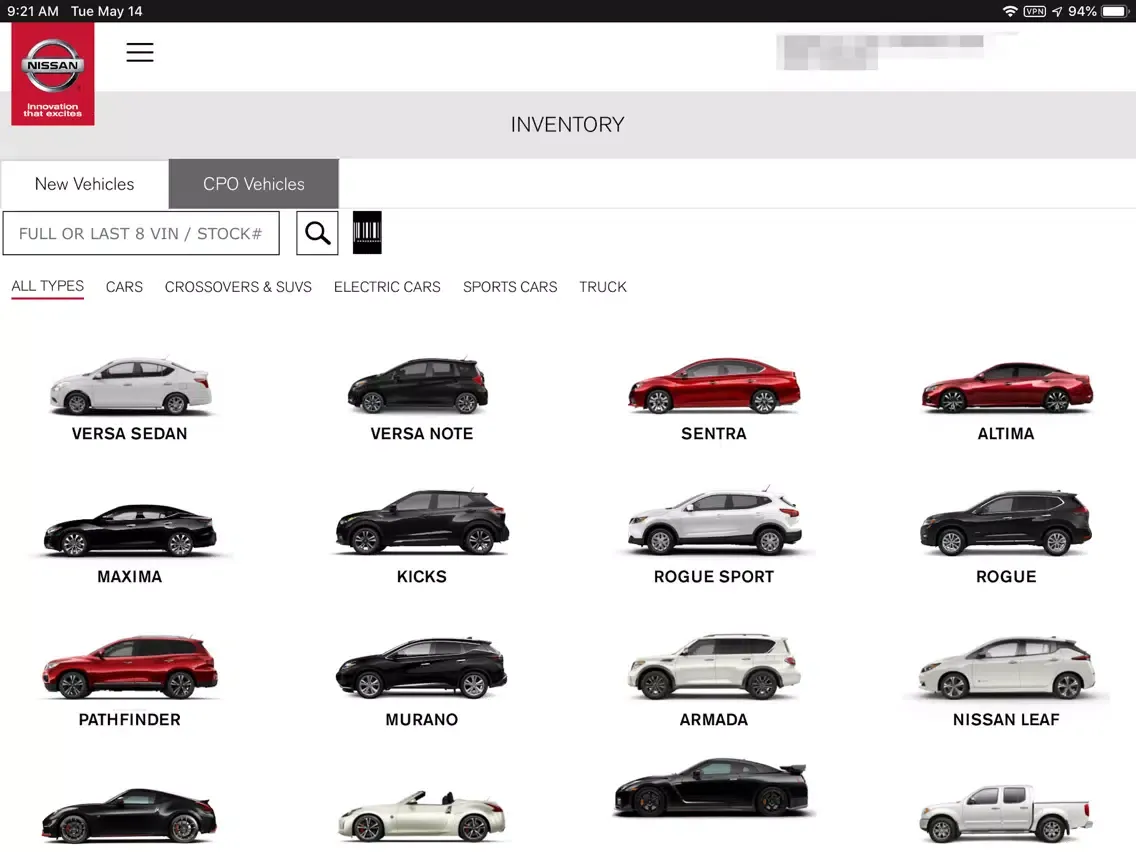Tap the Nissan logo

click(53, 74)
